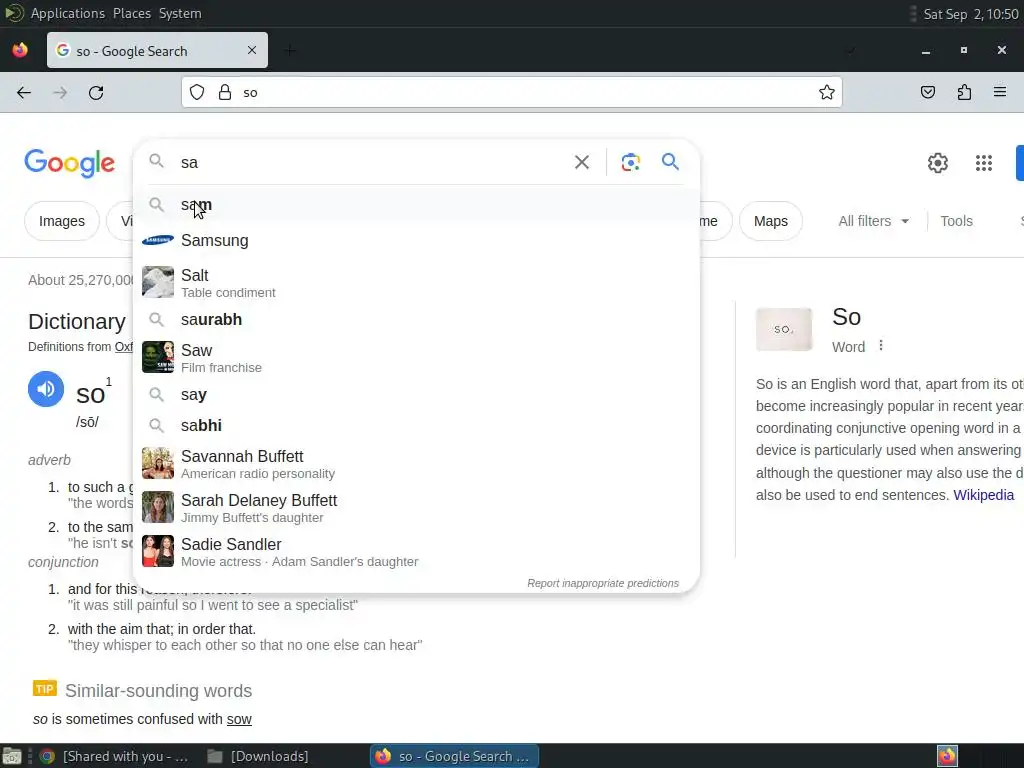Viewport: 1024px width, 768px height.
Task: Play pronunciation audio for 'so'
Action: [x=46, y=389]
